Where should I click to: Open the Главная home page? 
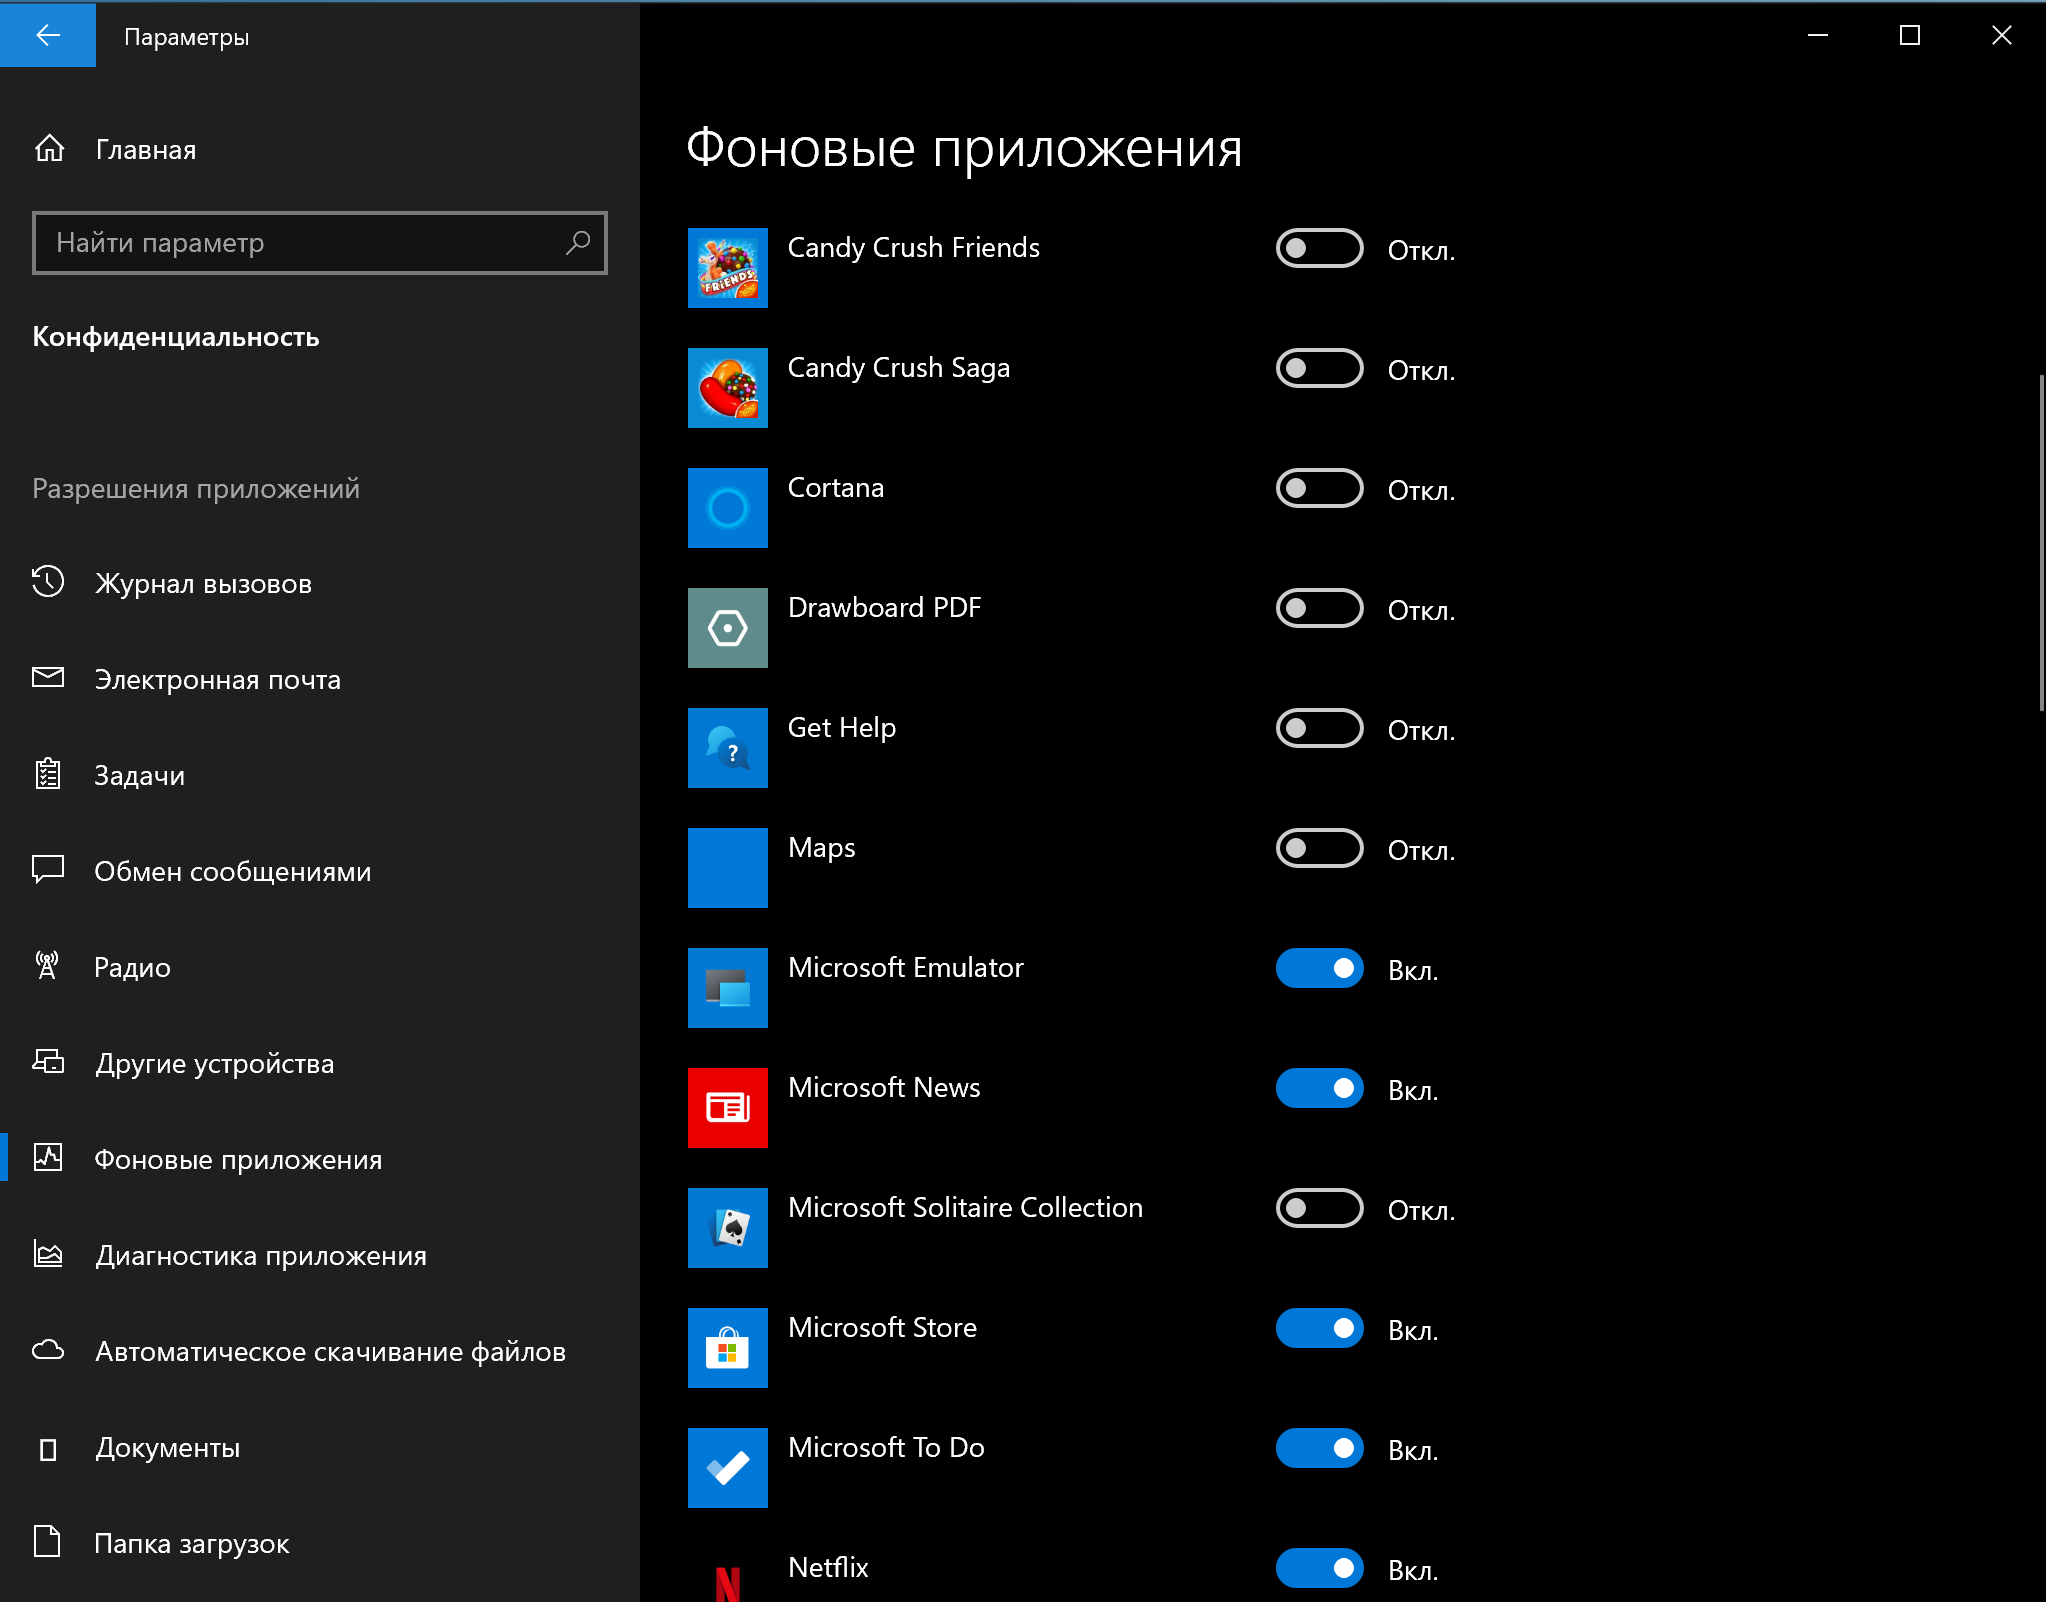320,149
